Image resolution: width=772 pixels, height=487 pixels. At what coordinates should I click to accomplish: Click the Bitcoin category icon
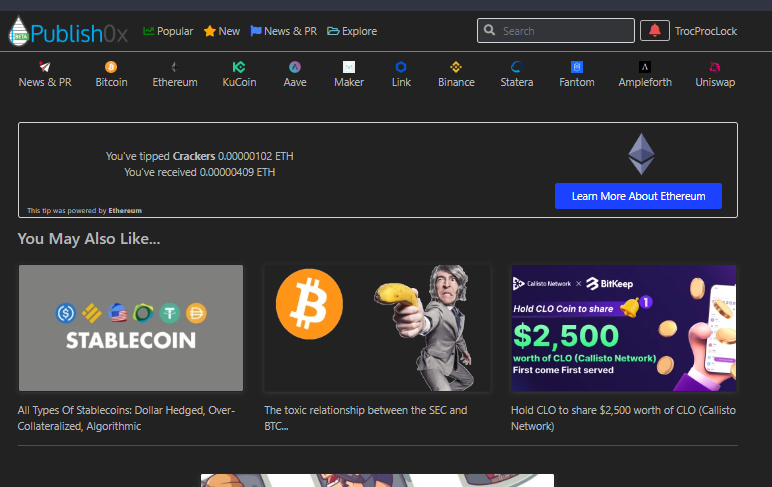click(111, 66)
